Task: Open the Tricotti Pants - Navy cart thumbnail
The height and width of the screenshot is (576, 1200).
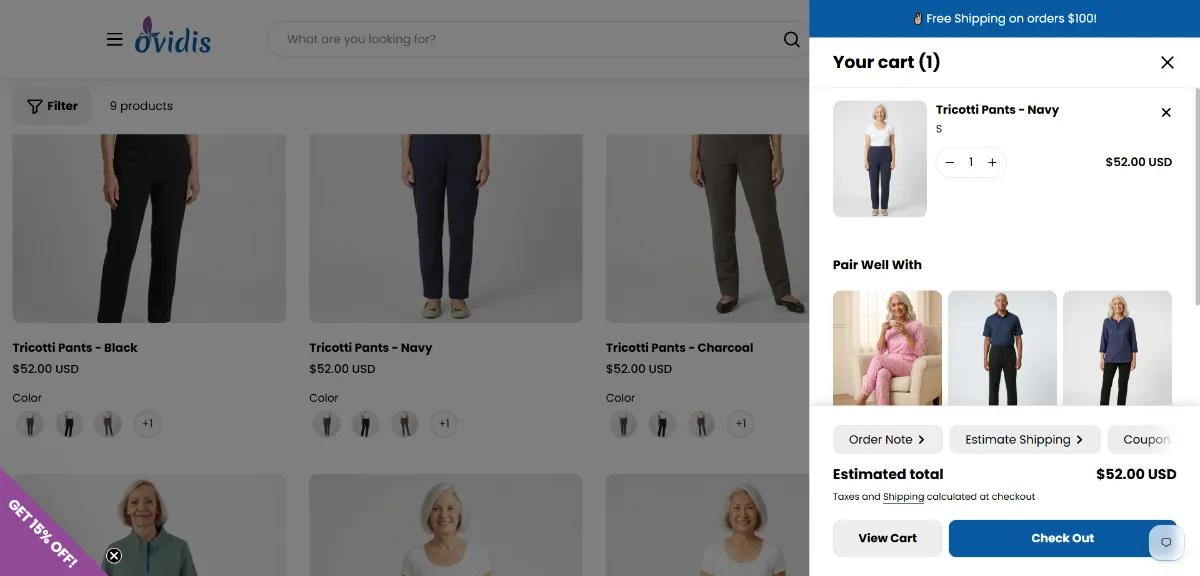Action: [880, 159]
